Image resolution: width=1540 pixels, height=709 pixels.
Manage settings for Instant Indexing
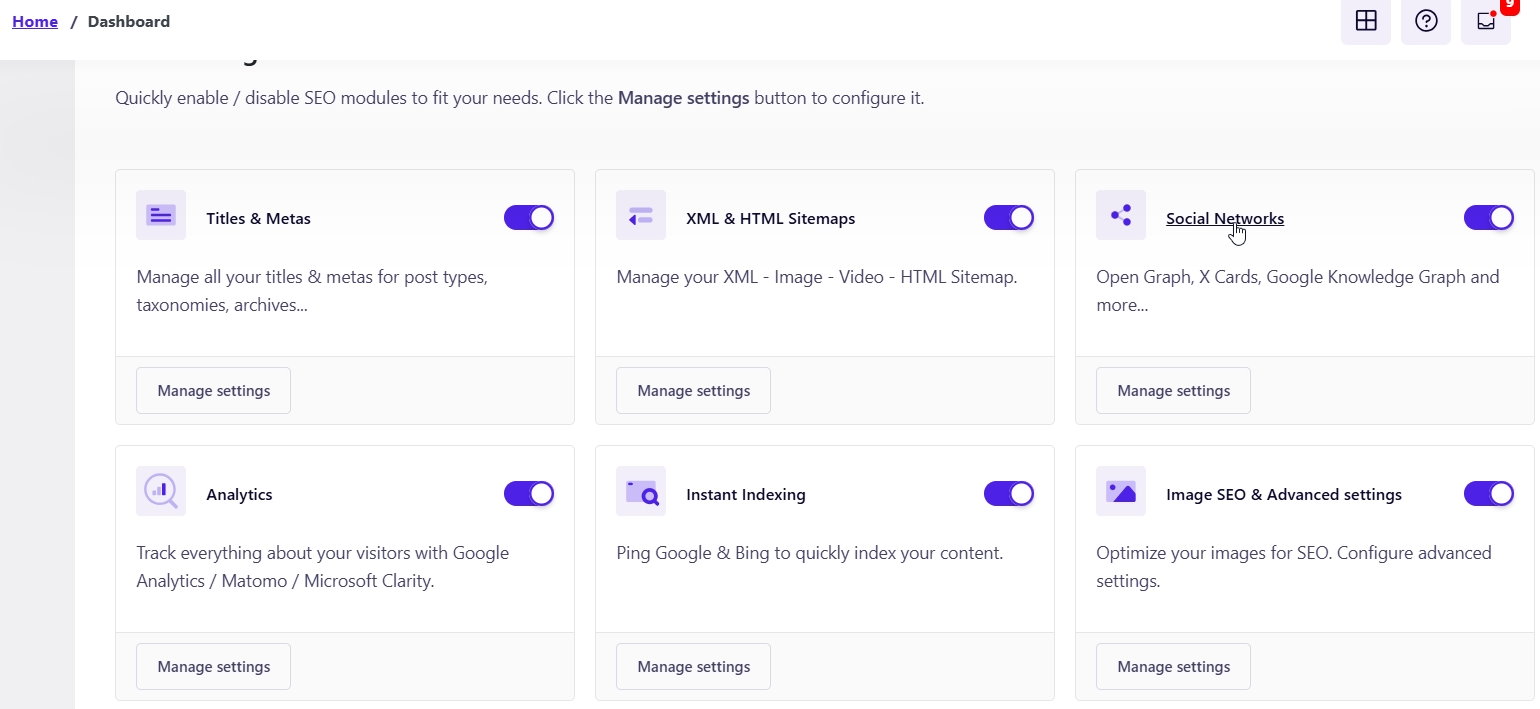coord(693,666)
